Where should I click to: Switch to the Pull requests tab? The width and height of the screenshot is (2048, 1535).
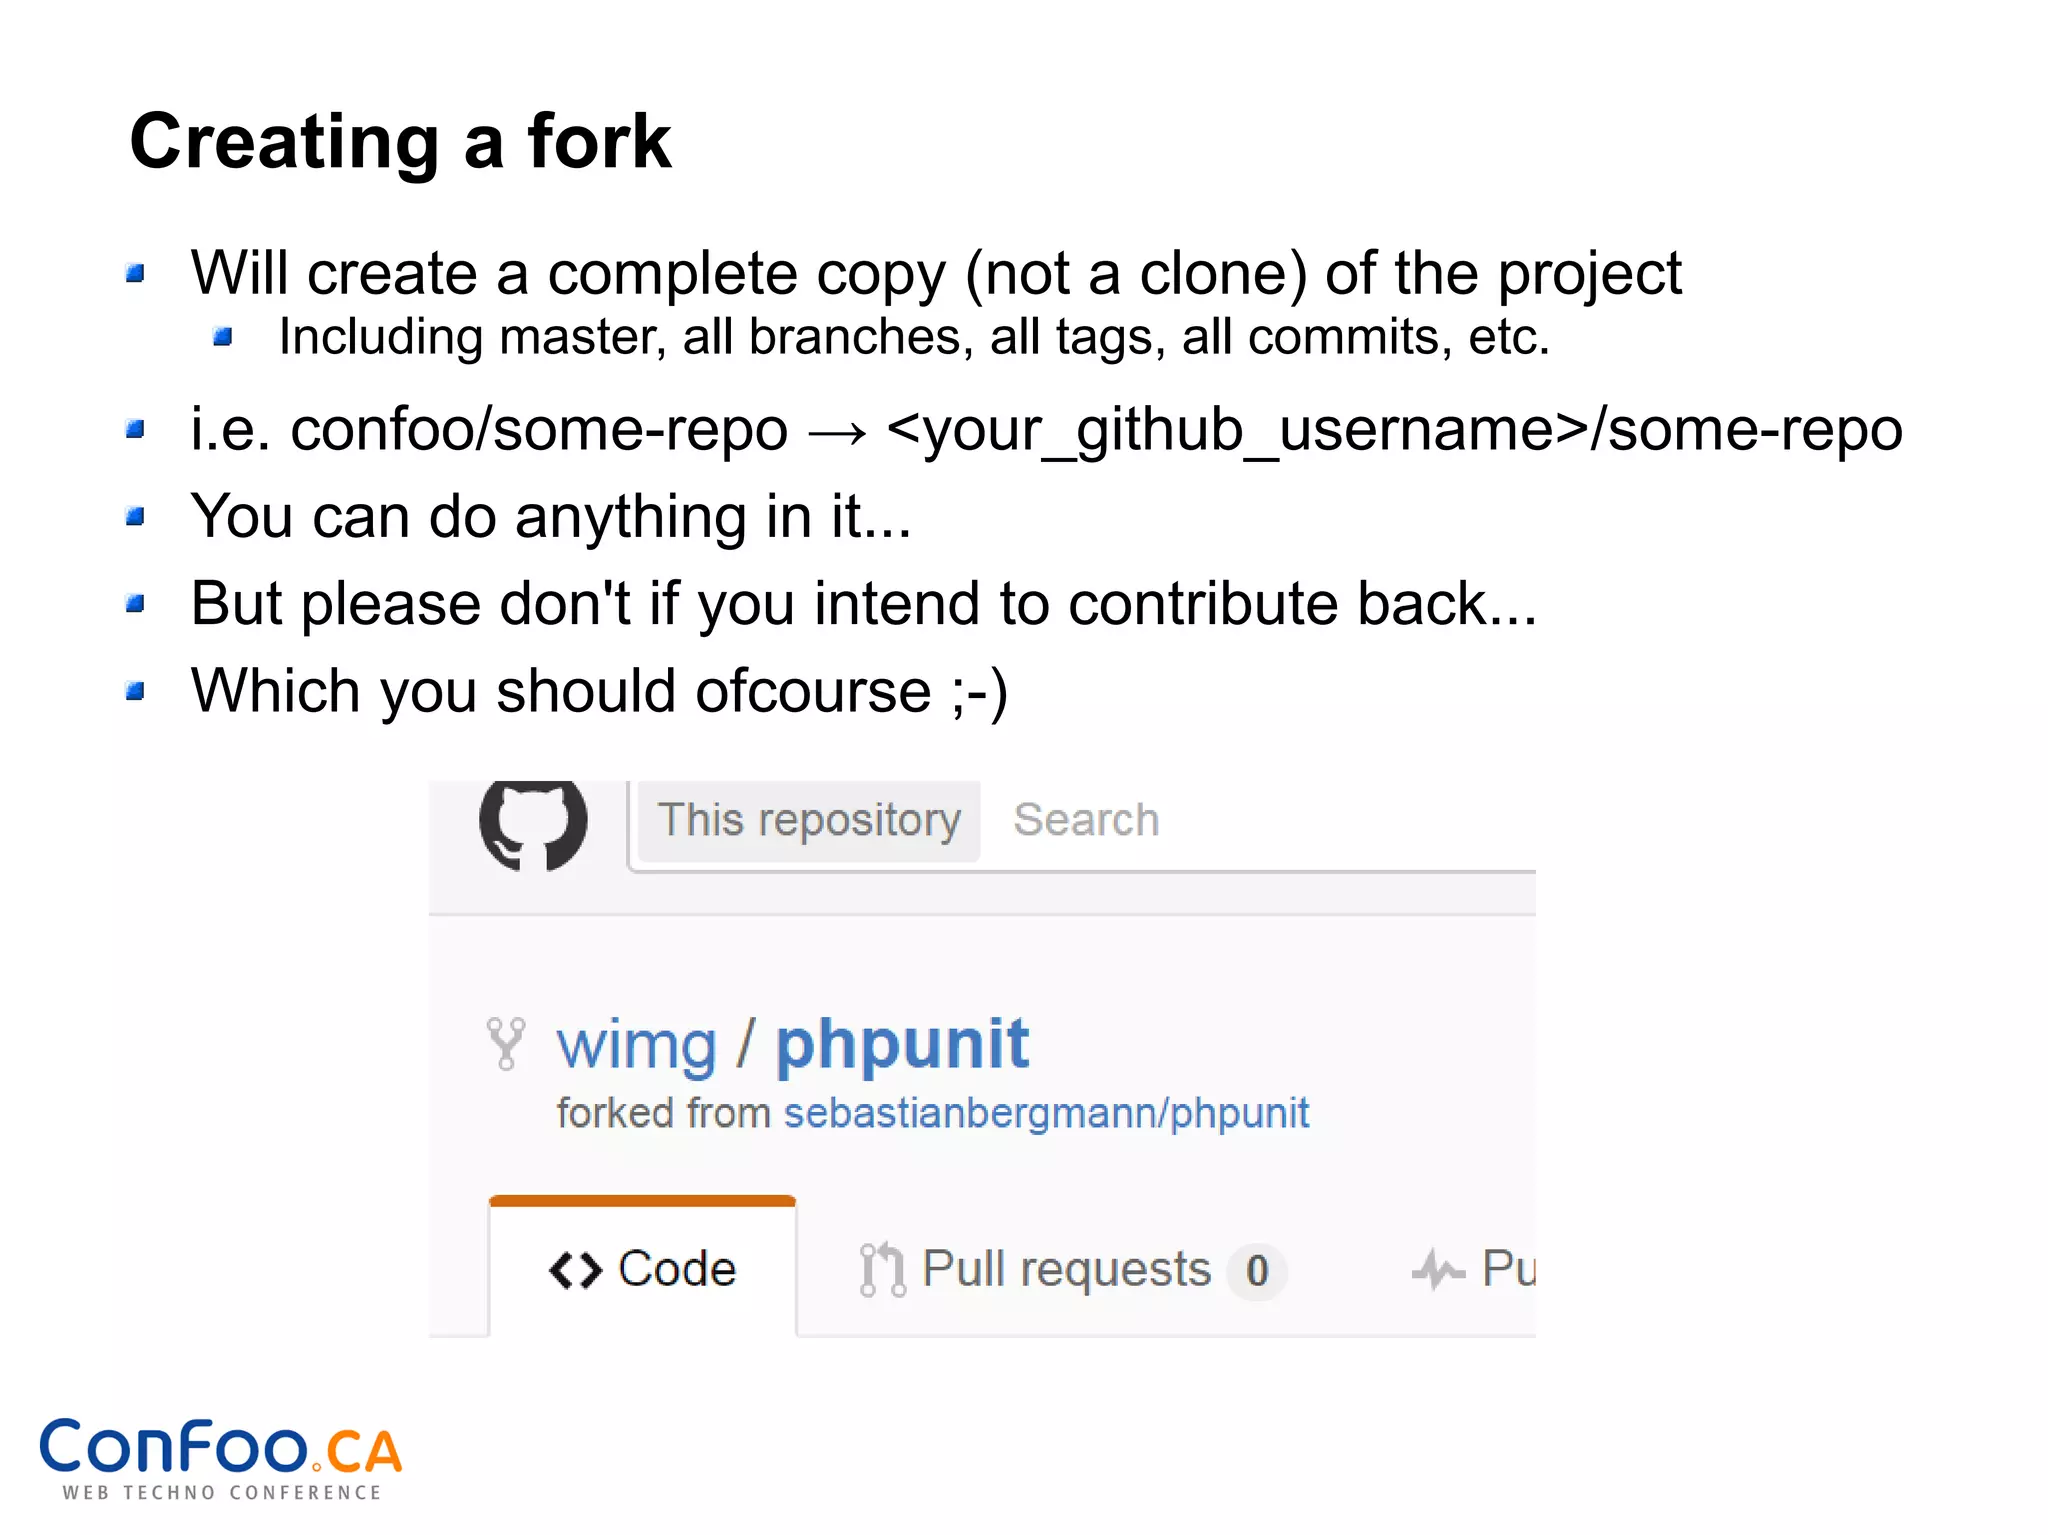coord(1066,1269)
